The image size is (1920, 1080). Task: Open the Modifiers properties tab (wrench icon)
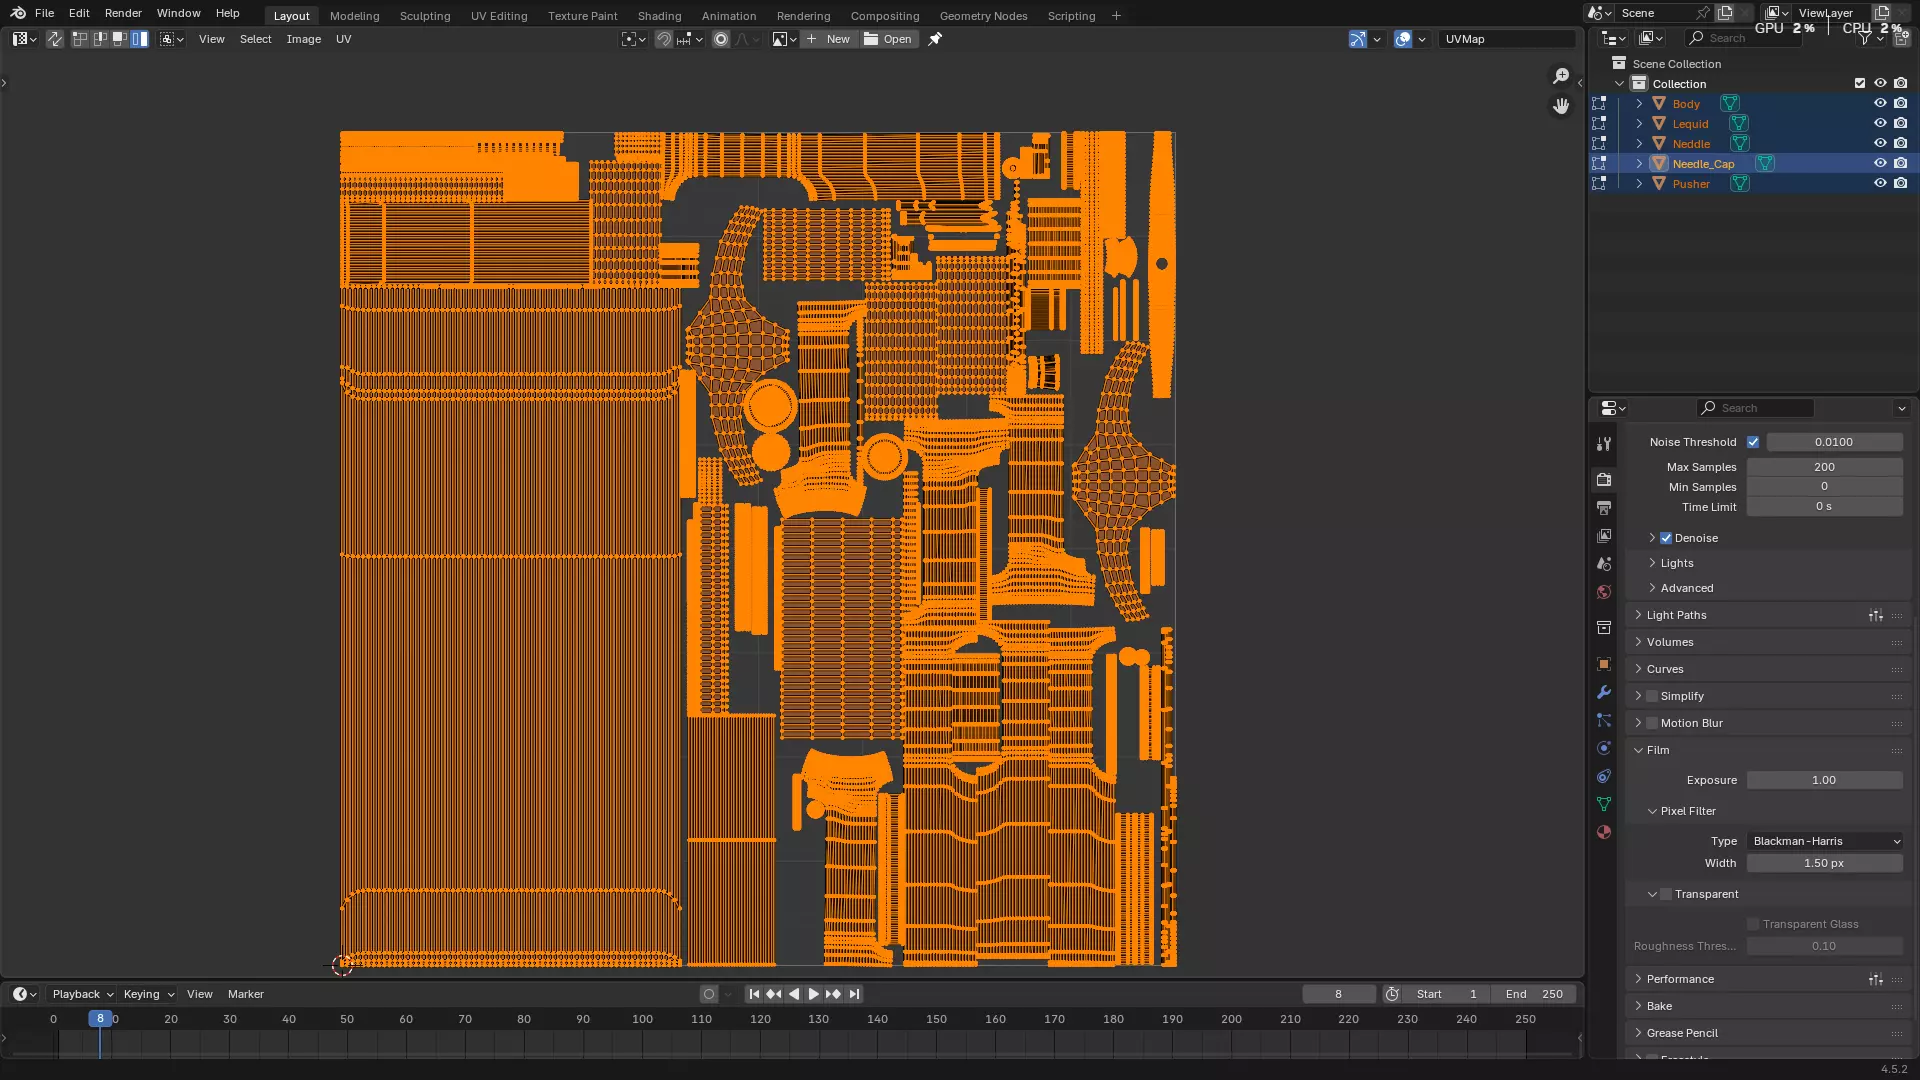(1604, 692)
